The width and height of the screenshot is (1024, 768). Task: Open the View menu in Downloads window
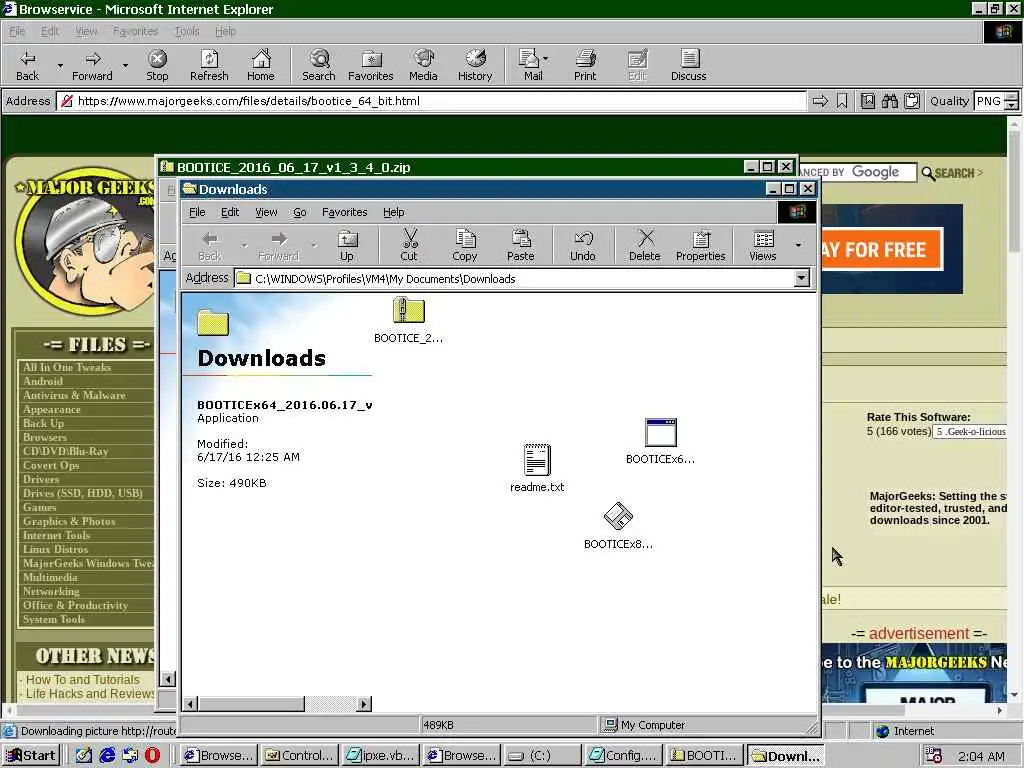[266, 212]
